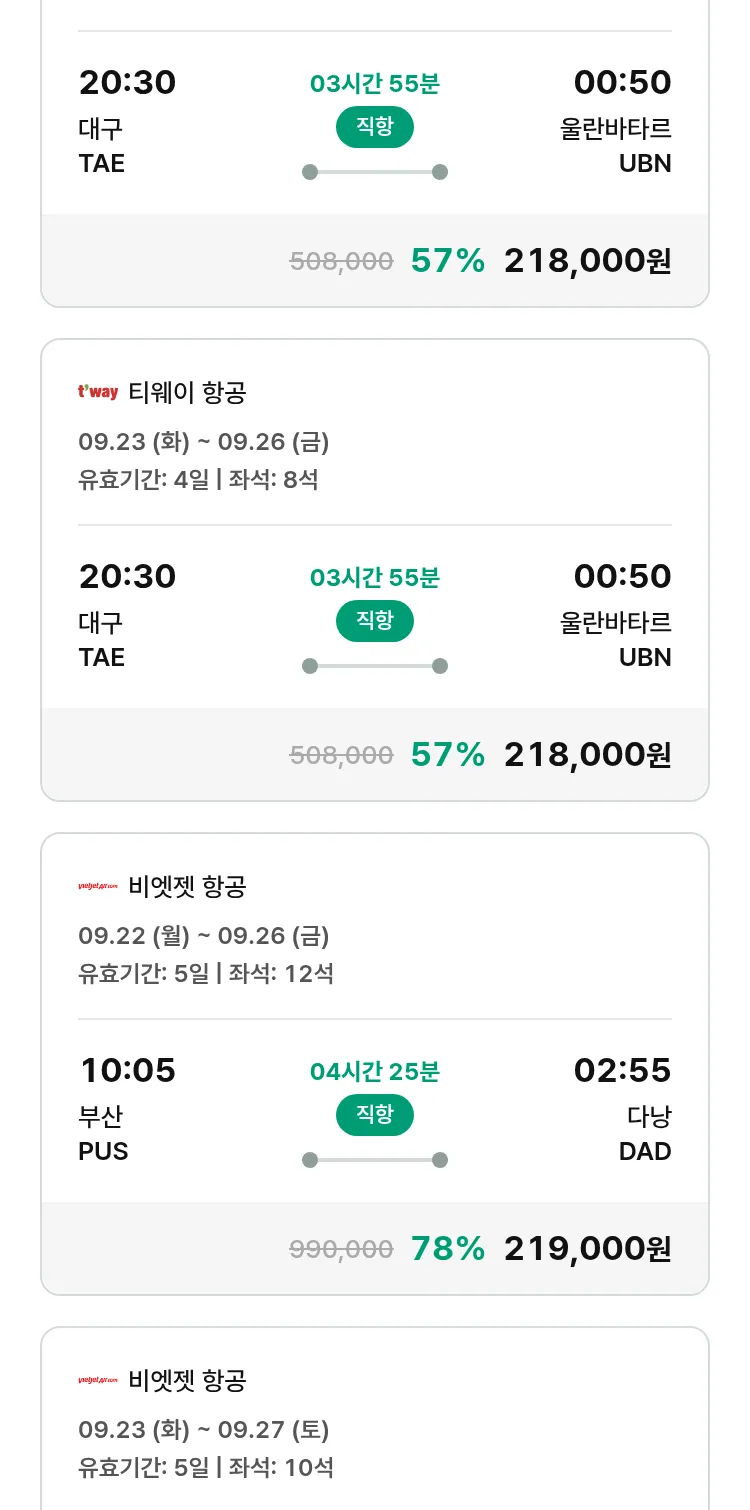Image resolution: width=750 pixels, height=1510 pixels.
Task: Tap the 직항 badge on the T'way card
Action: 374,621
